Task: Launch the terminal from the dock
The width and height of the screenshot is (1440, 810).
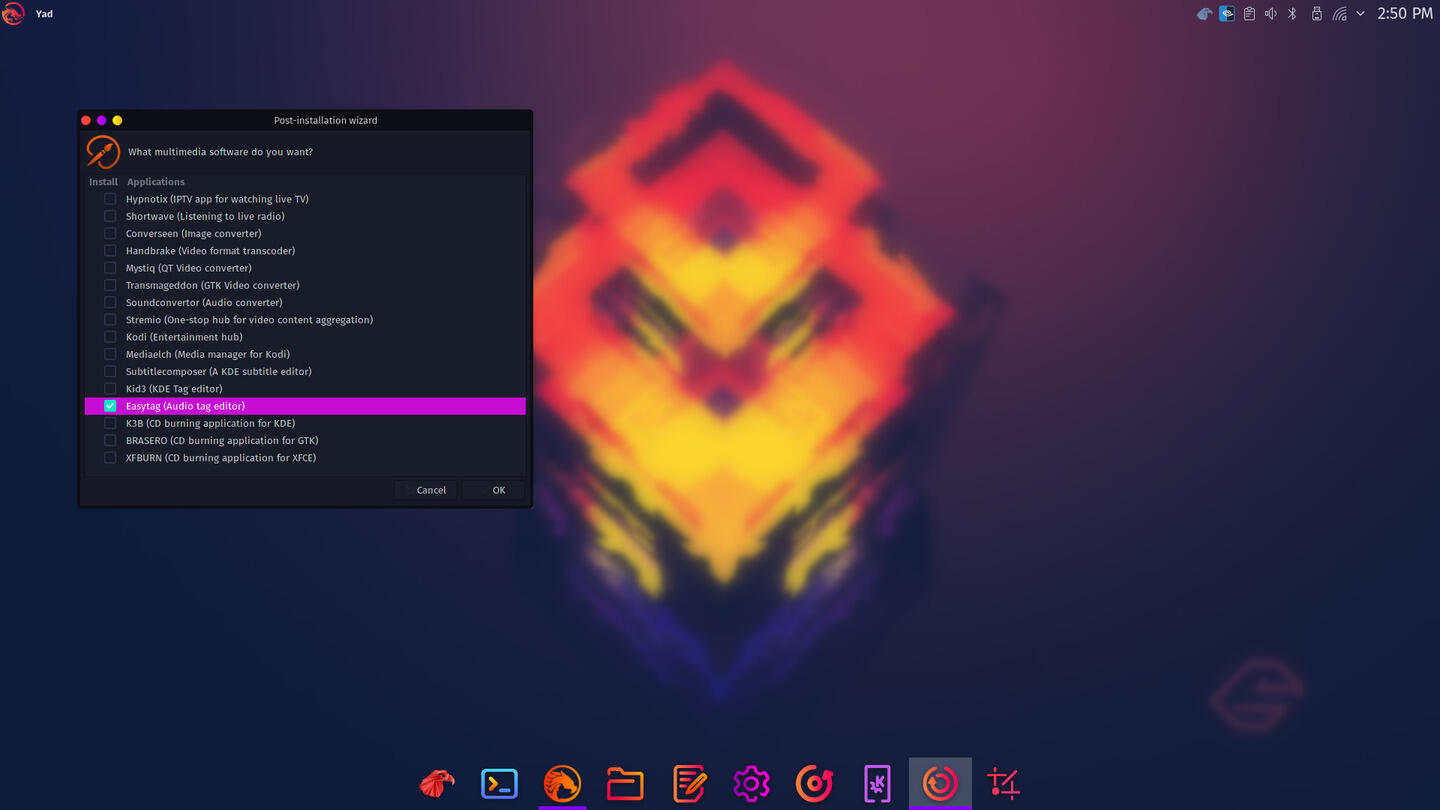Action: pyautogui.click(x=499, y=783)
